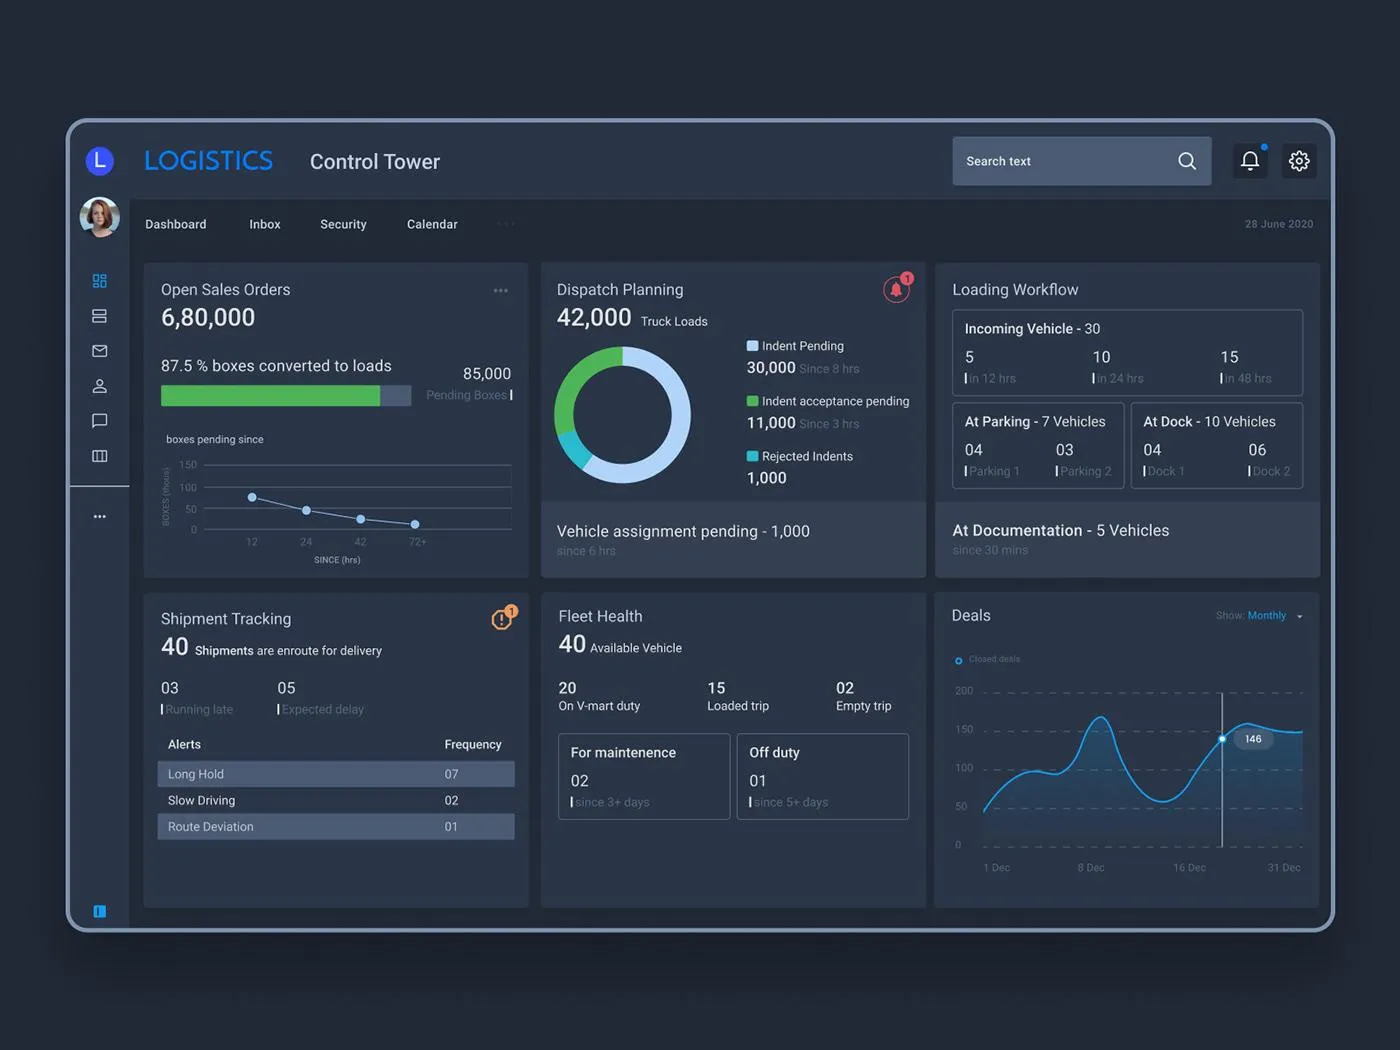Image resolution: width=1400 pixels, height=1050 pixels.
Task: Click the Off duty card
Action: 823,777
